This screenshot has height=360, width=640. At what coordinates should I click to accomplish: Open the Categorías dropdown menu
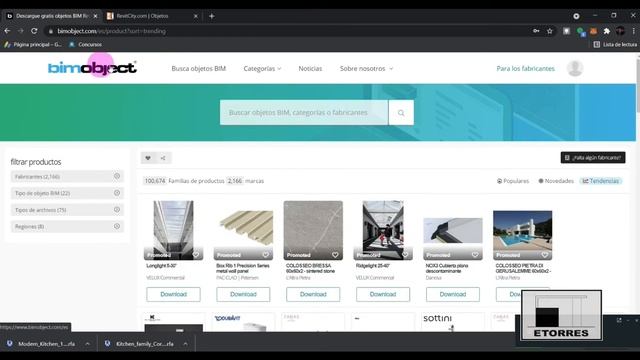click(x=262, y=69)
